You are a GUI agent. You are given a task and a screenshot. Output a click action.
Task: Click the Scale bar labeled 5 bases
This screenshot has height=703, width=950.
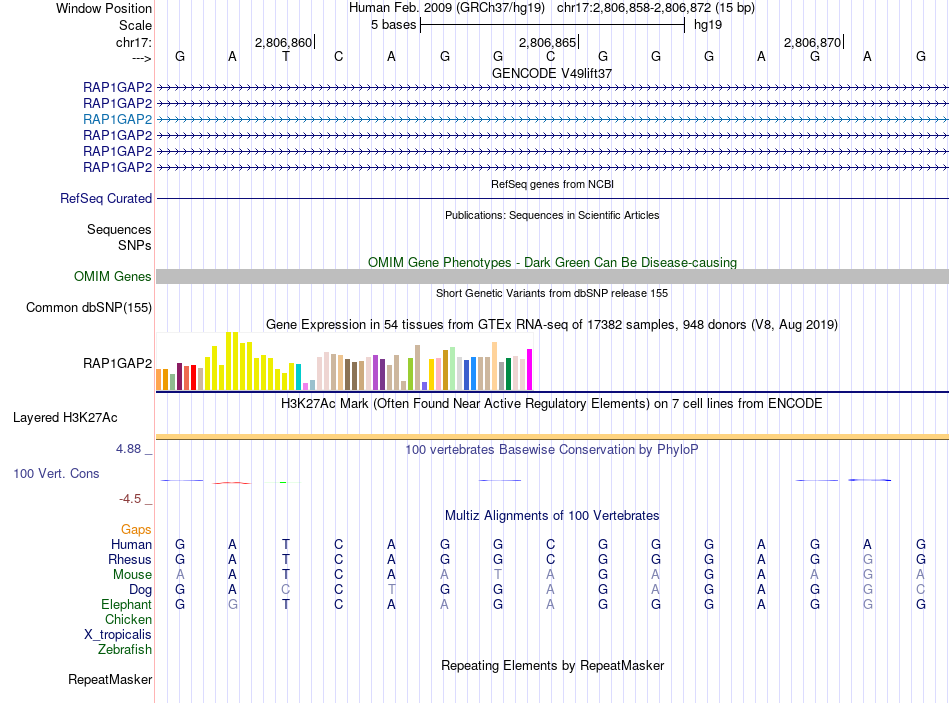[x=553, y=25]
